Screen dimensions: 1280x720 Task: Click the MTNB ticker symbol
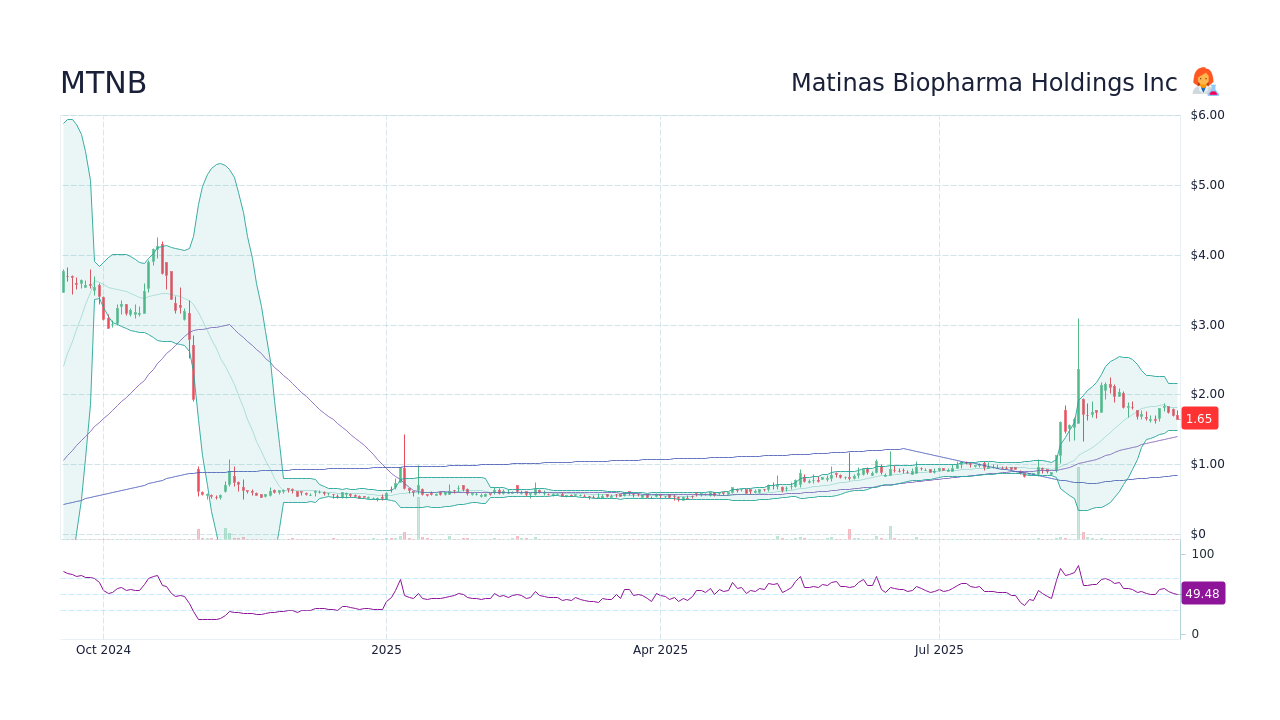(103, 83)
